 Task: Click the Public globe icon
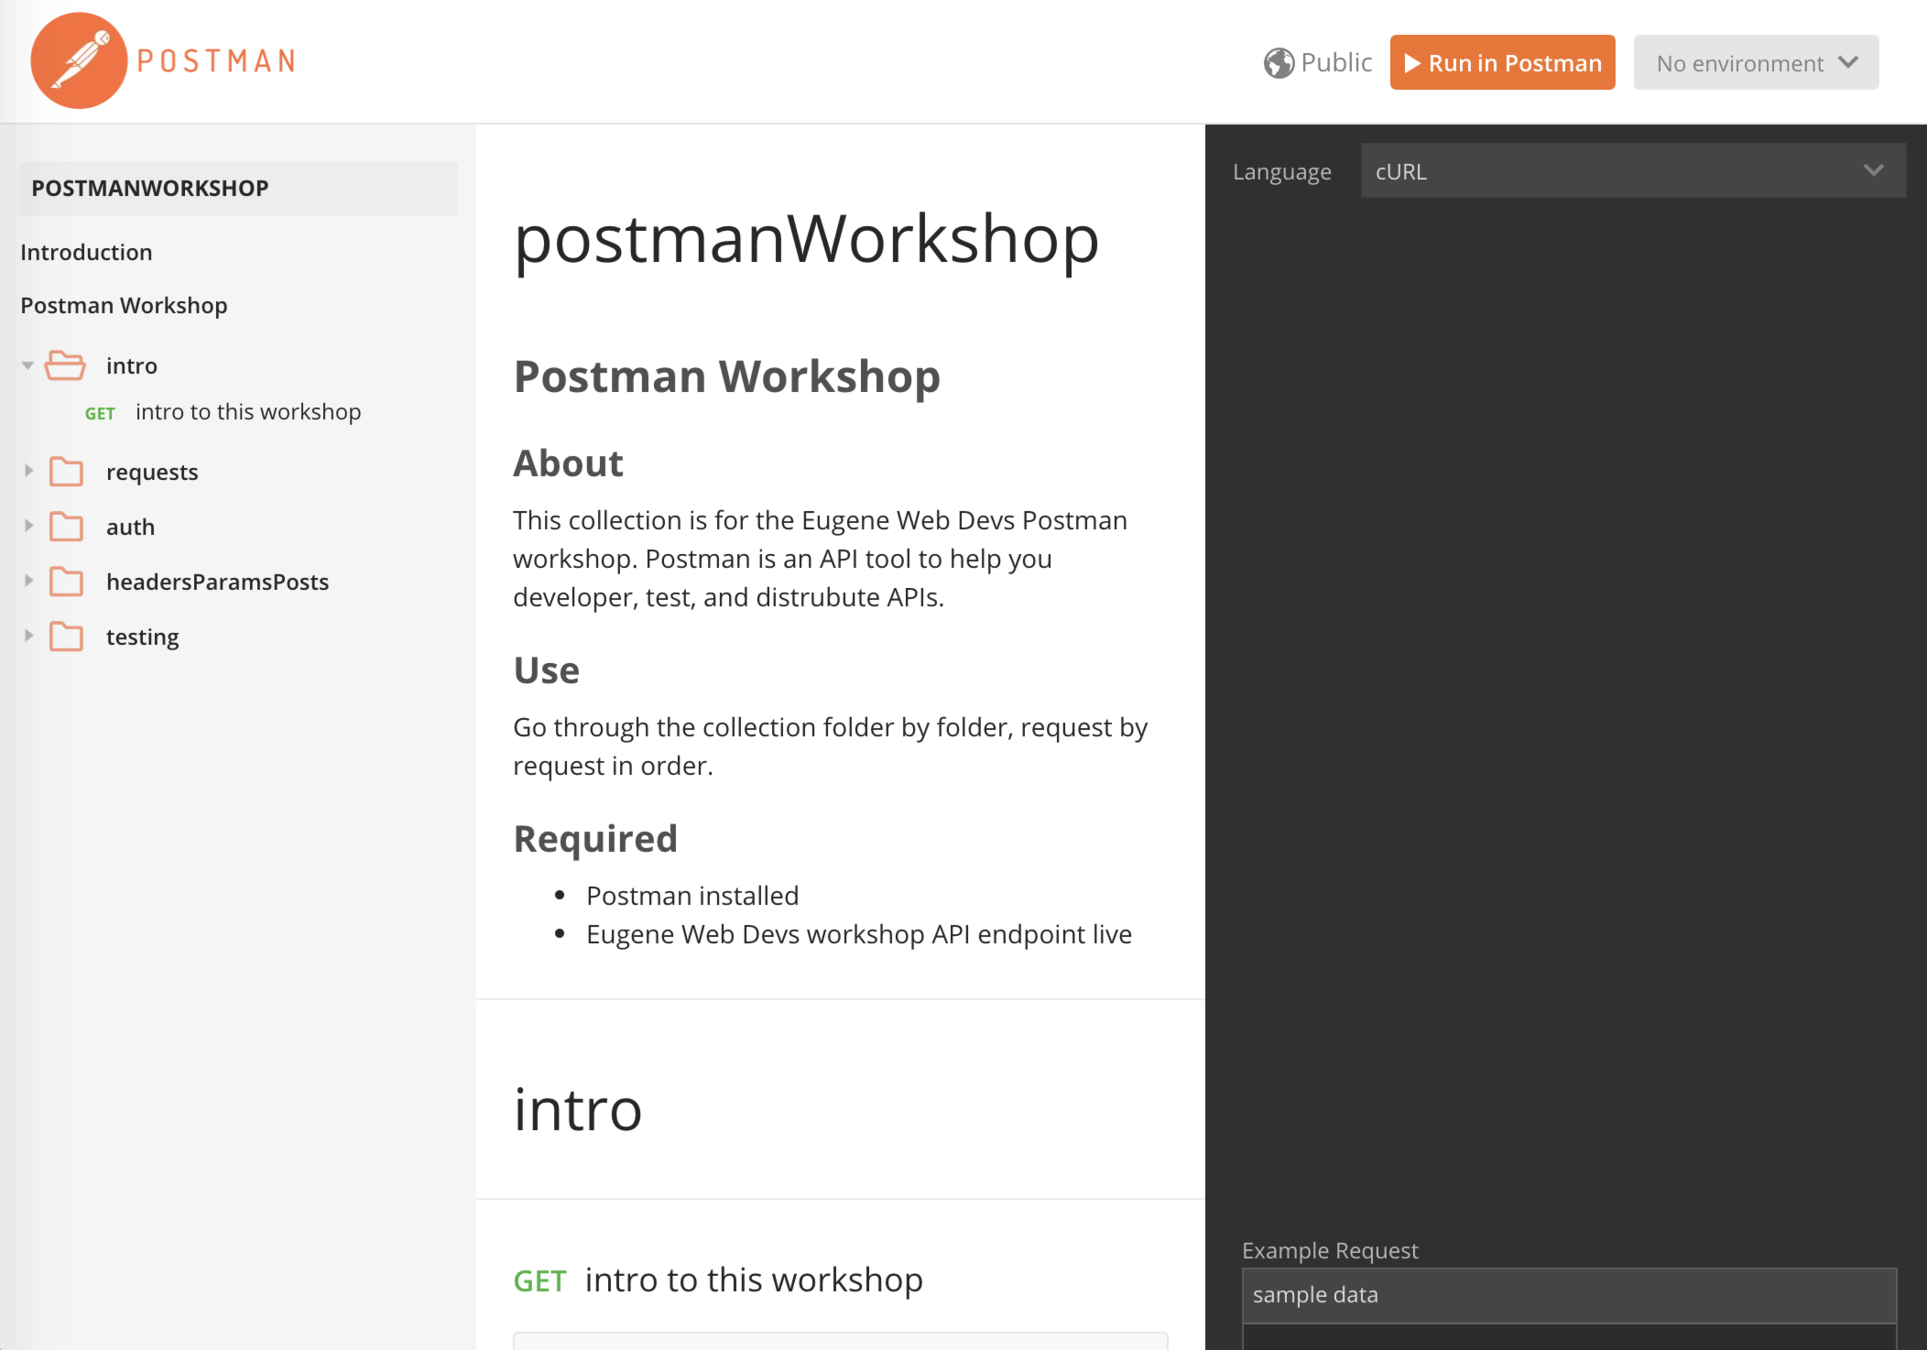[x=1278, y=63]
